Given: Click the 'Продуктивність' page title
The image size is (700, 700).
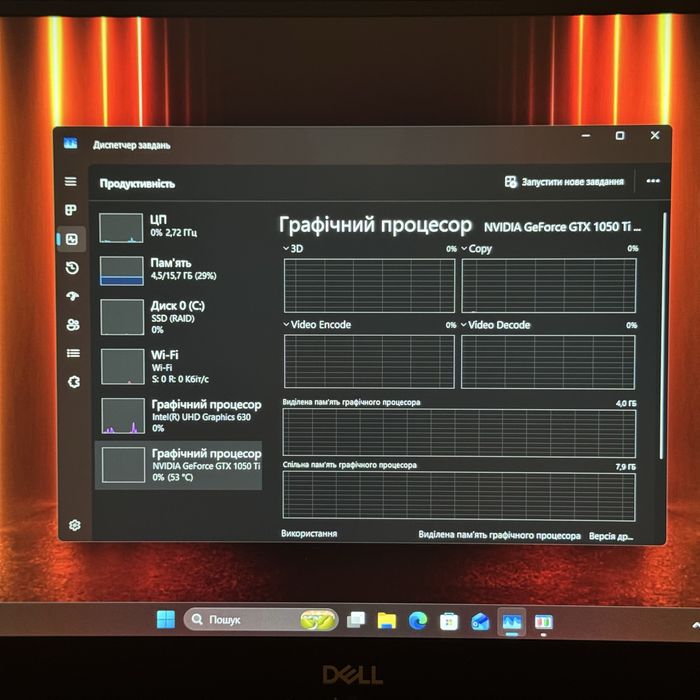Looking at the screenshot, I should pyautogui.click(x=137, y=183).
